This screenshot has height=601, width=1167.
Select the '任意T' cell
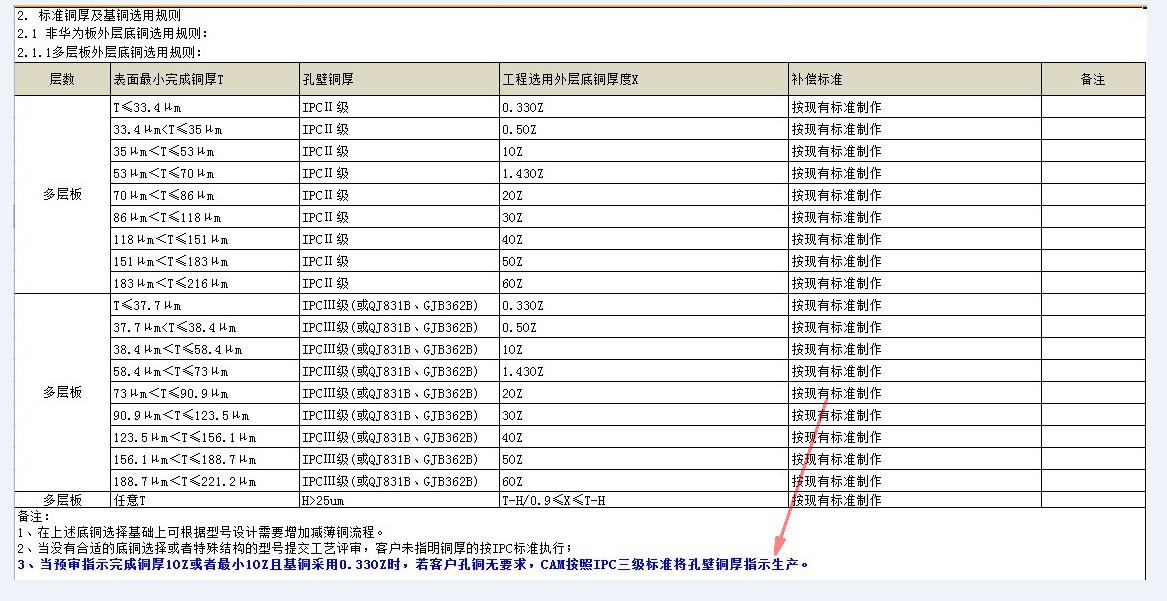point(205,500)
